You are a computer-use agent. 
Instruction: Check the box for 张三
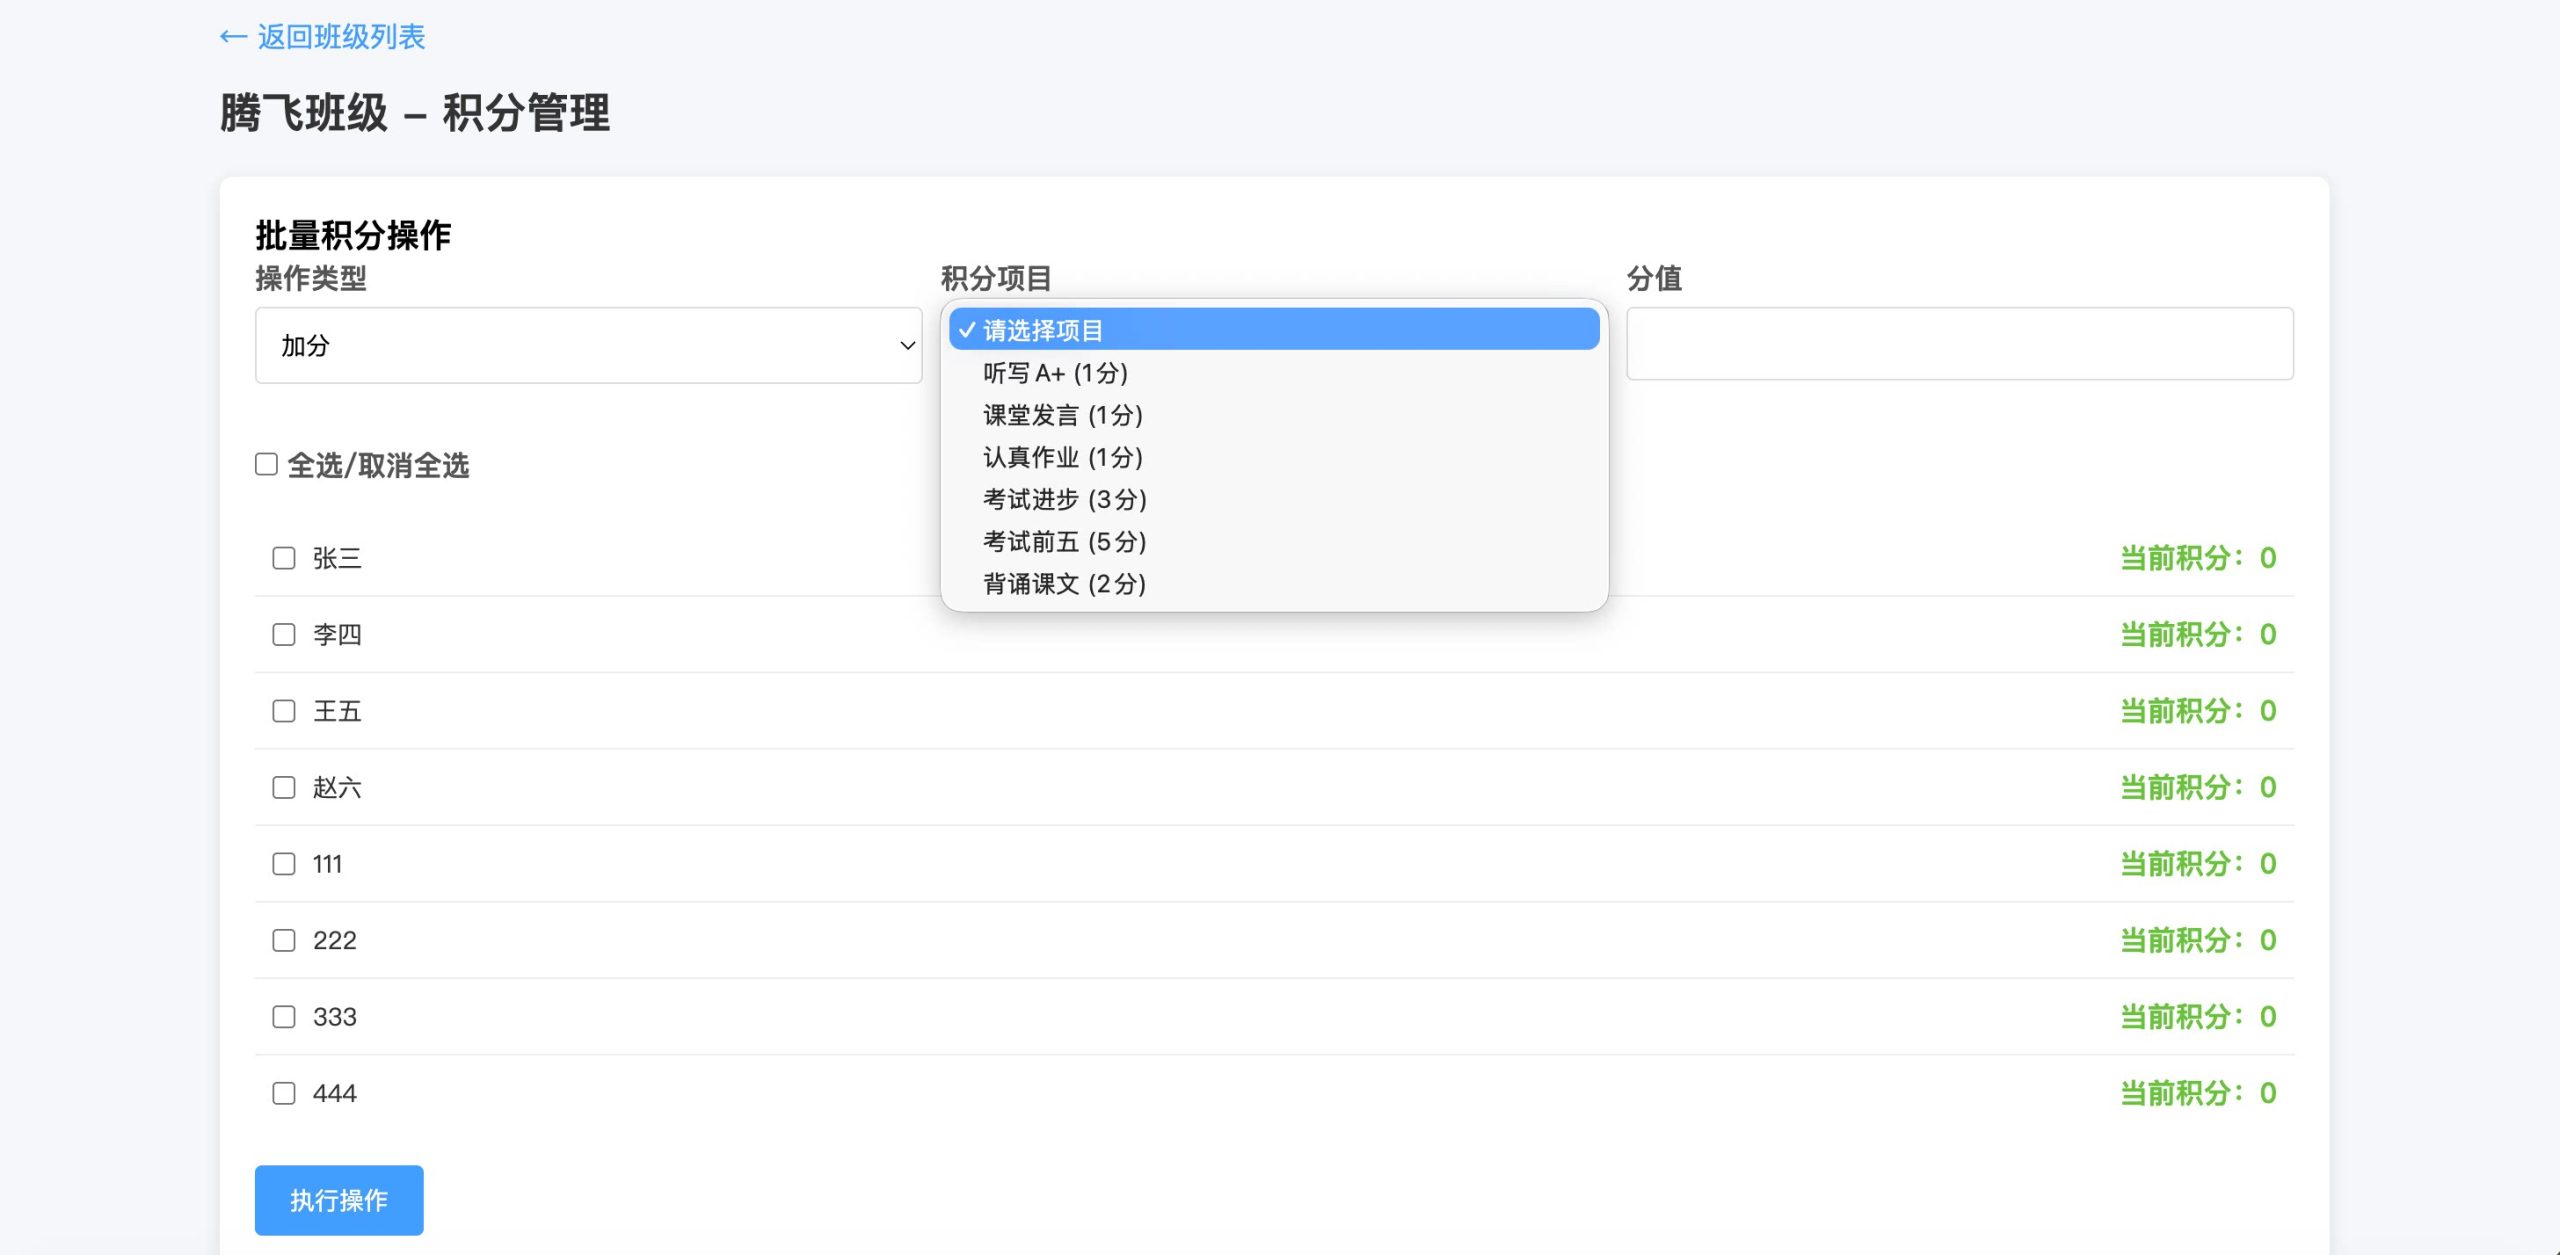pos(284,558)
